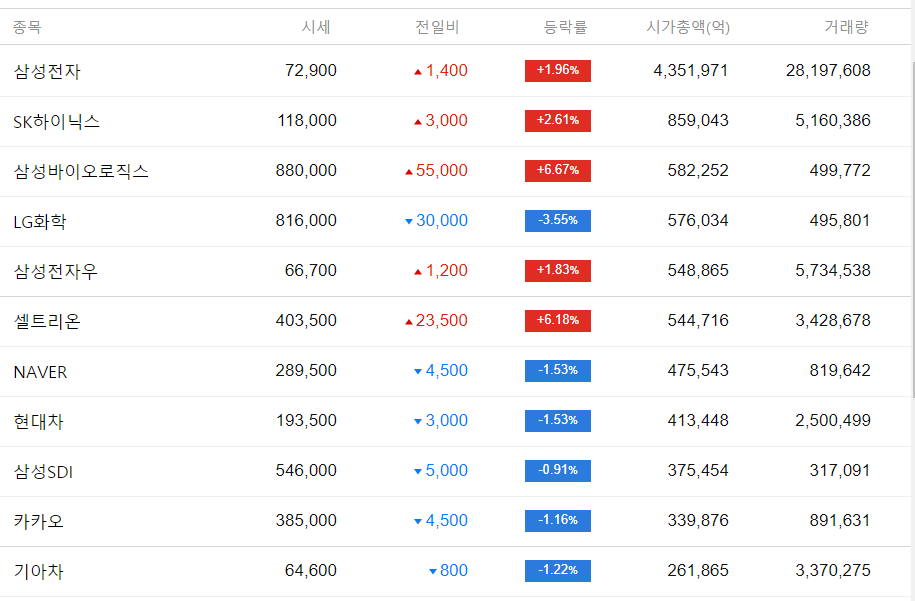Click the 2,500,499 volume value
The height and width of the screenshot is (601, 915).
pyautogui.click(x=833, y=421)
